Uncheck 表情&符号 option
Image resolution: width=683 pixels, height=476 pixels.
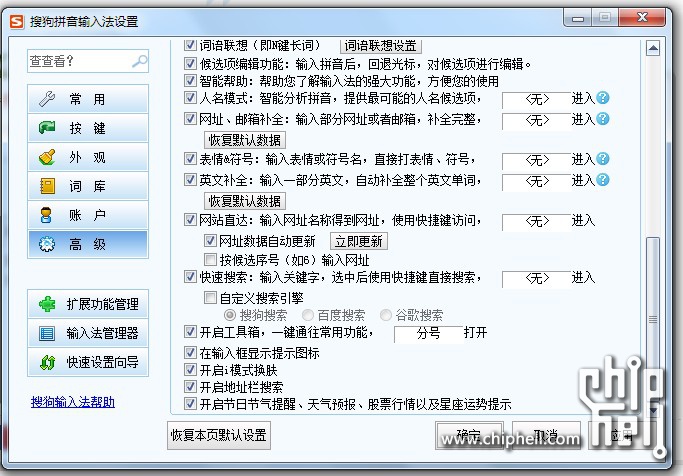(190, 159)
